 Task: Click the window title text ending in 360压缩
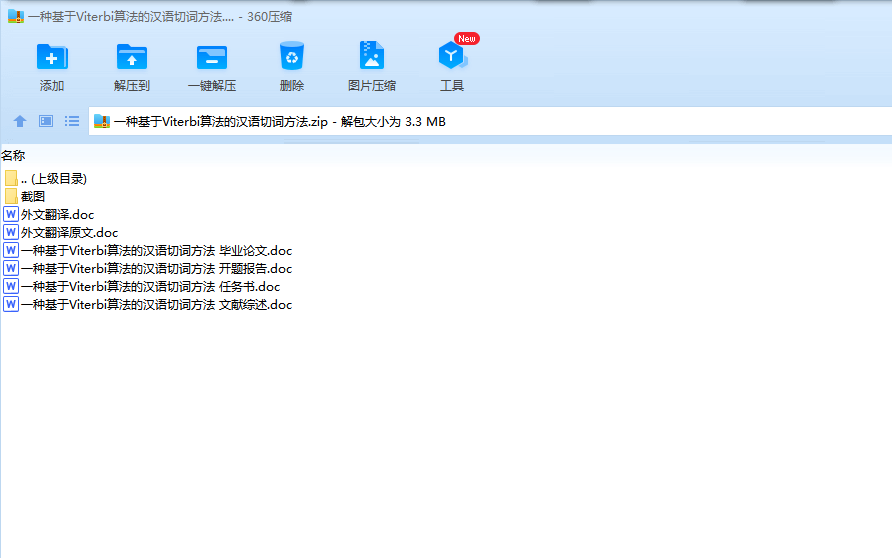[160, 16]
